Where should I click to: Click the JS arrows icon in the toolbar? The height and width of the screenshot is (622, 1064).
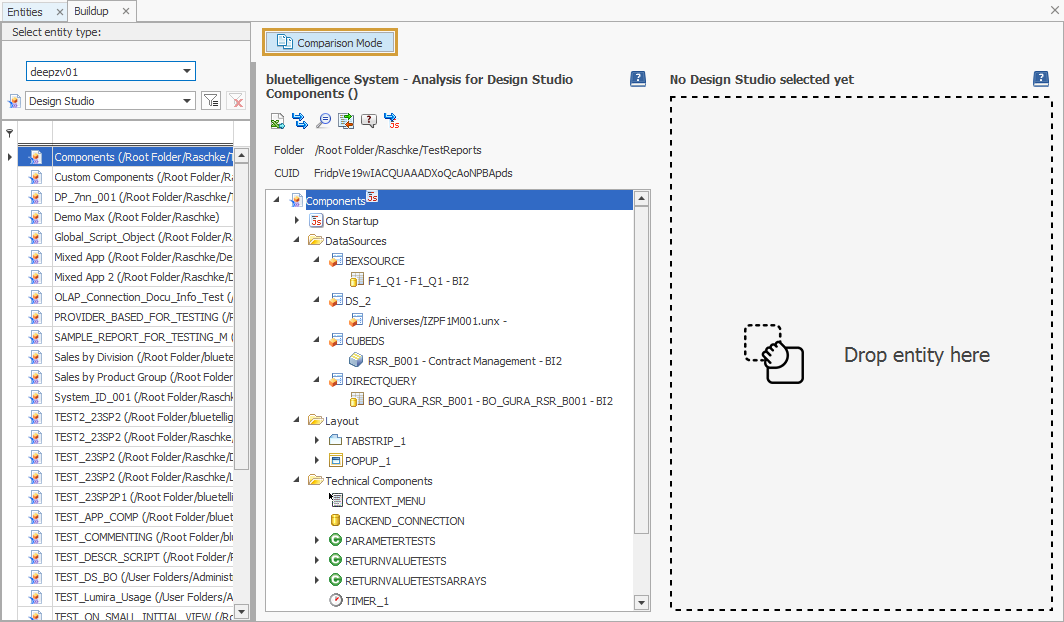click(391, 120)
